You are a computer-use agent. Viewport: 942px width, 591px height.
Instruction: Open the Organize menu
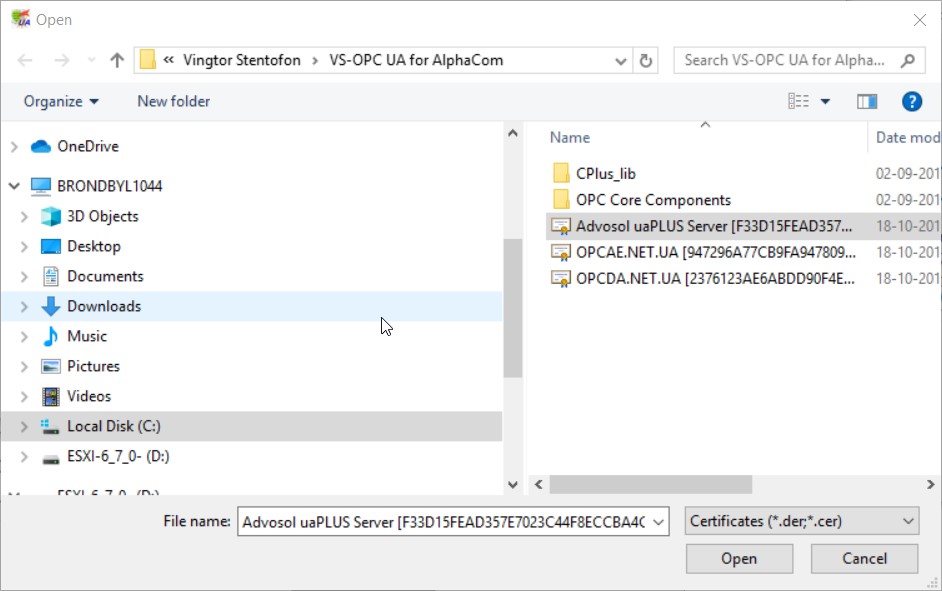(x=61, y=101)
